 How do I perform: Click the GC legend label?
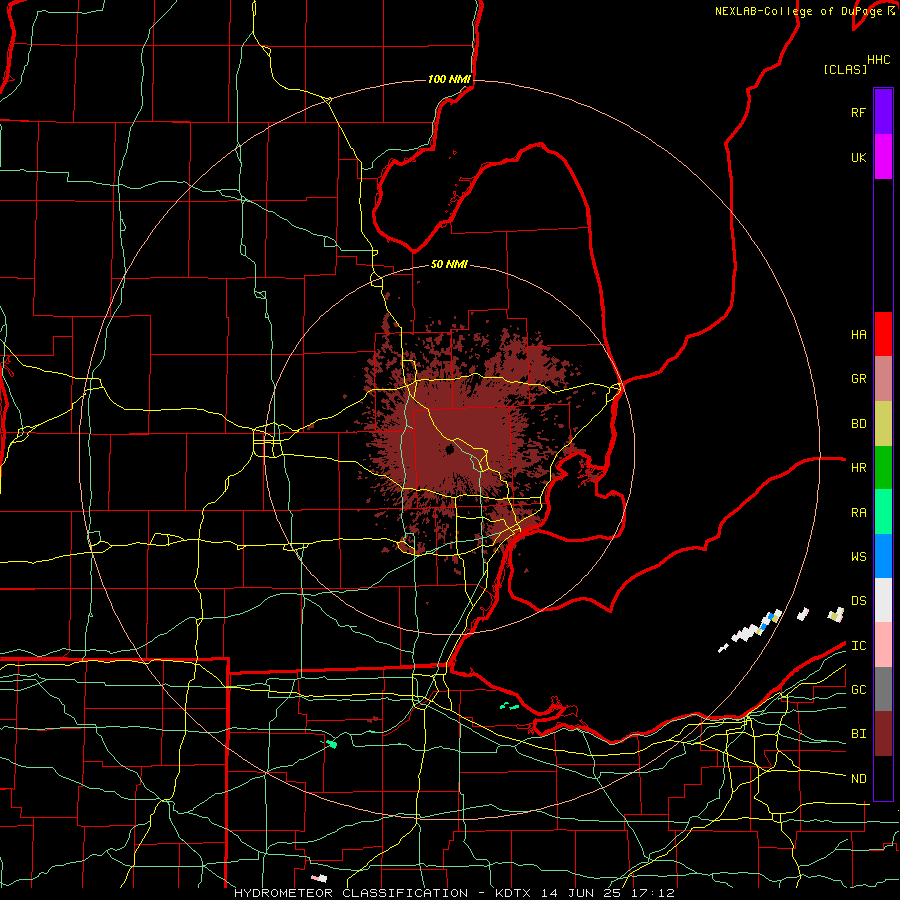[x=858, y=690]
